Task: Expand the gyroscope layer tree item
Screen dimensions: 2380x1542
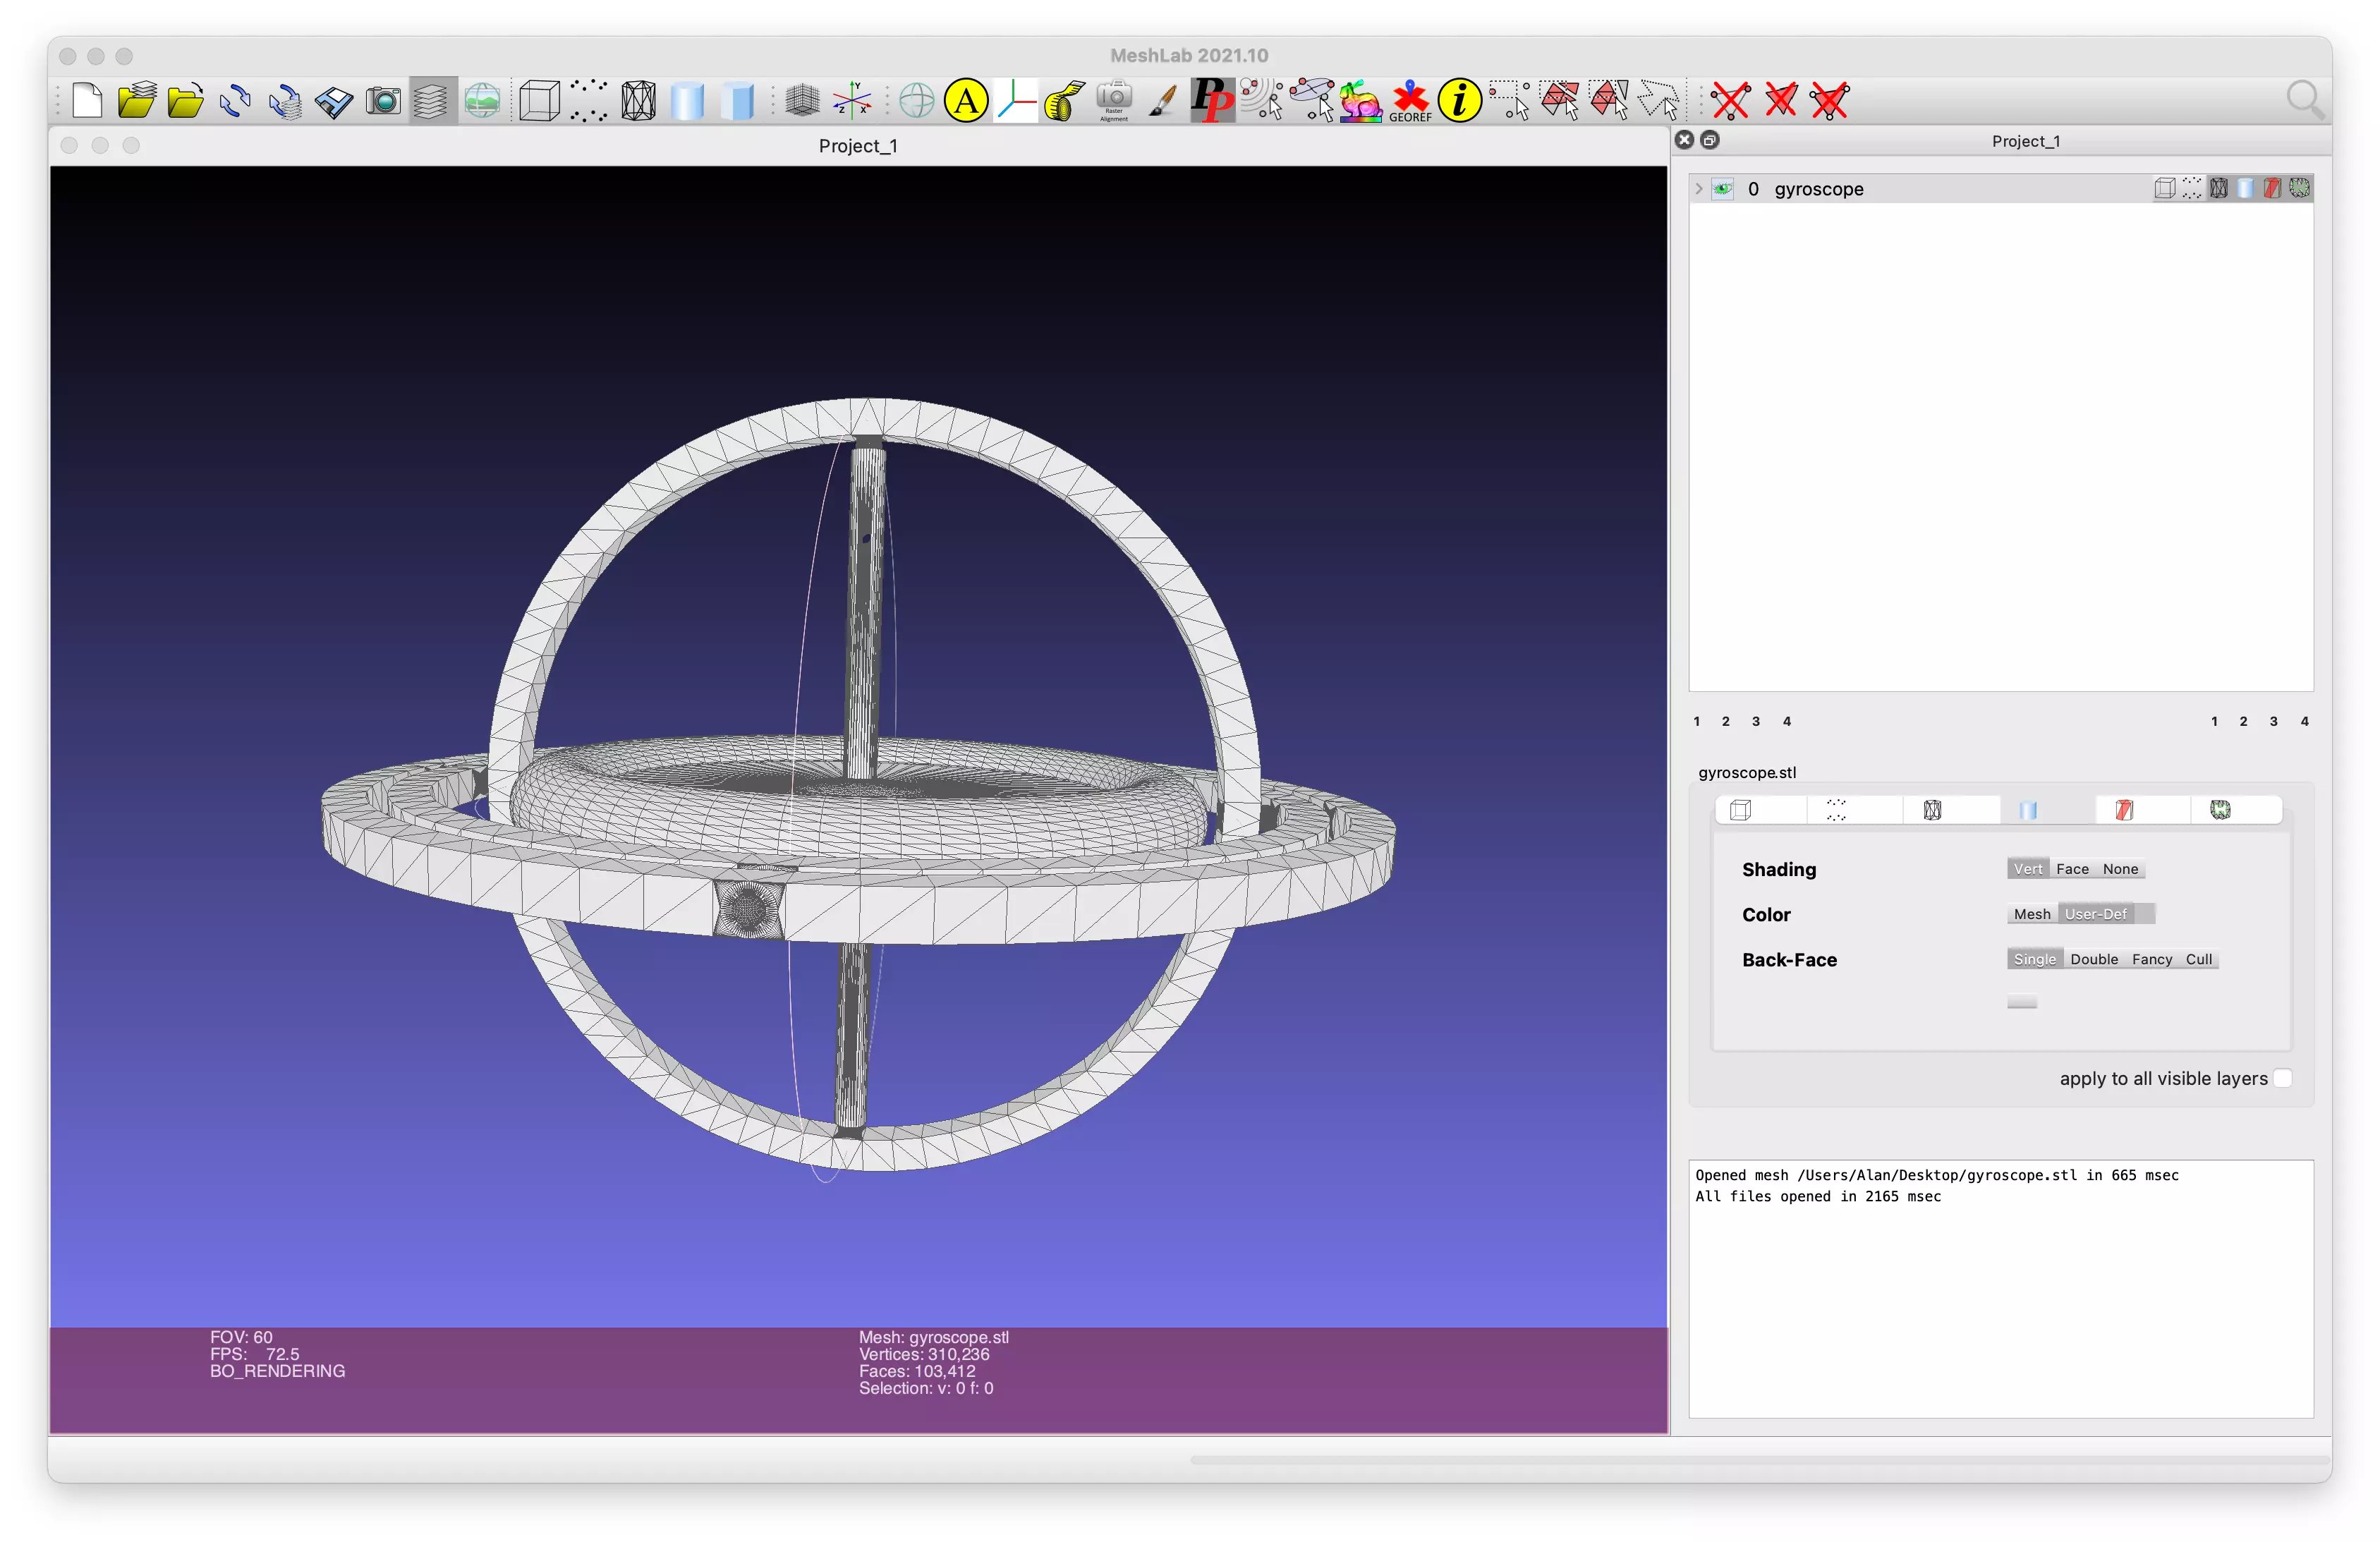Action: [x=1698, y=189]
